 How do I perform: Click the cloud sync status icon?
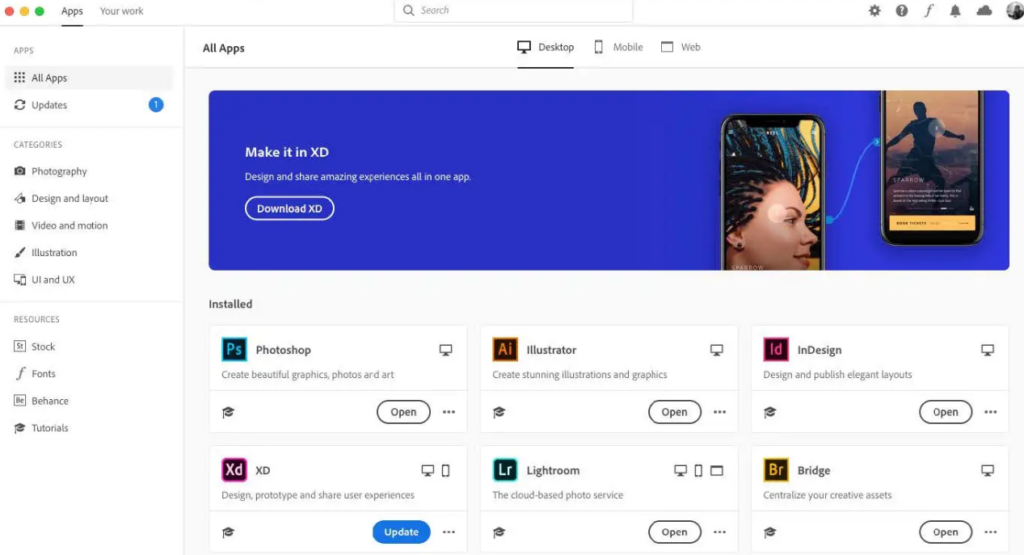coord(984,10)
